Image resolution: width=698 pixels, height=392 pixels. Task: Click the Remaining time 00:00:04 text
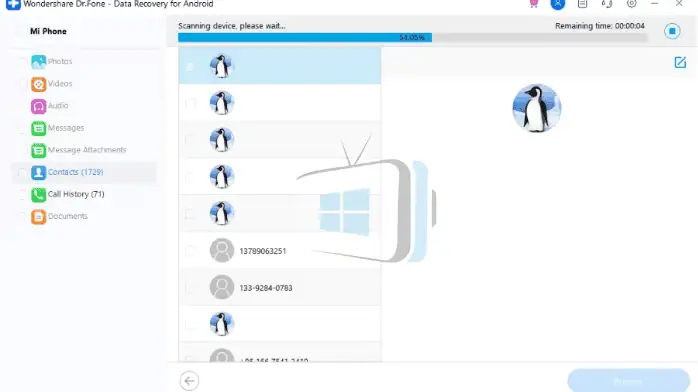(x=600, y=26)
